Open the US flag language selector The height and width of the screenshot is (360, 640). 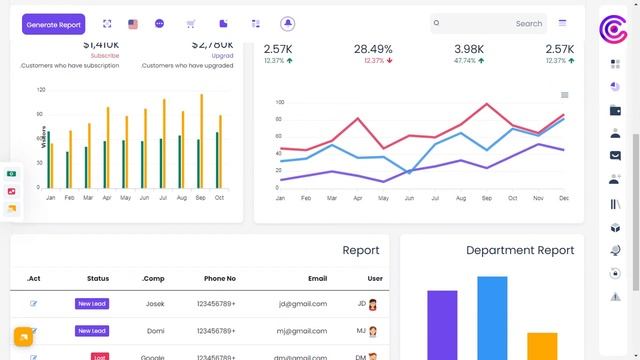[133, 24]
